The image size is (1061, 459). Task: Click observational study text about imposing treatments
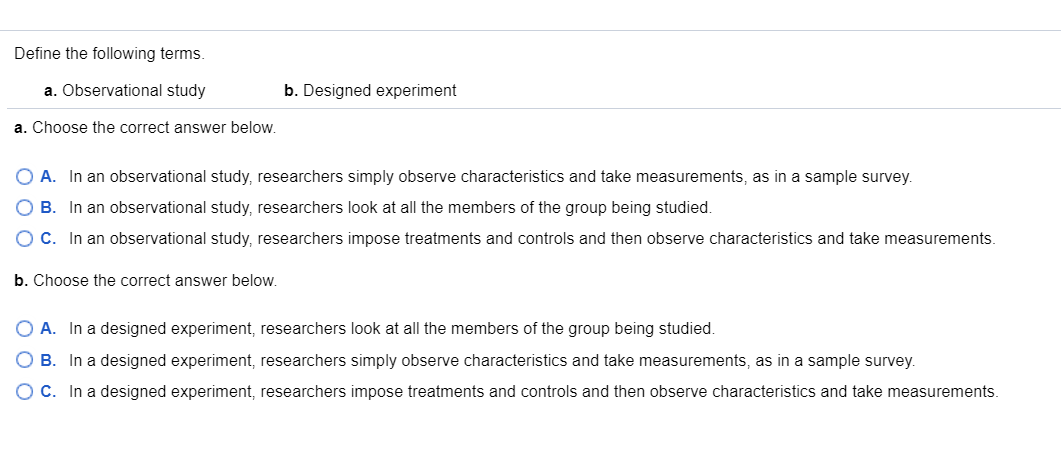[x=532, y=239]
